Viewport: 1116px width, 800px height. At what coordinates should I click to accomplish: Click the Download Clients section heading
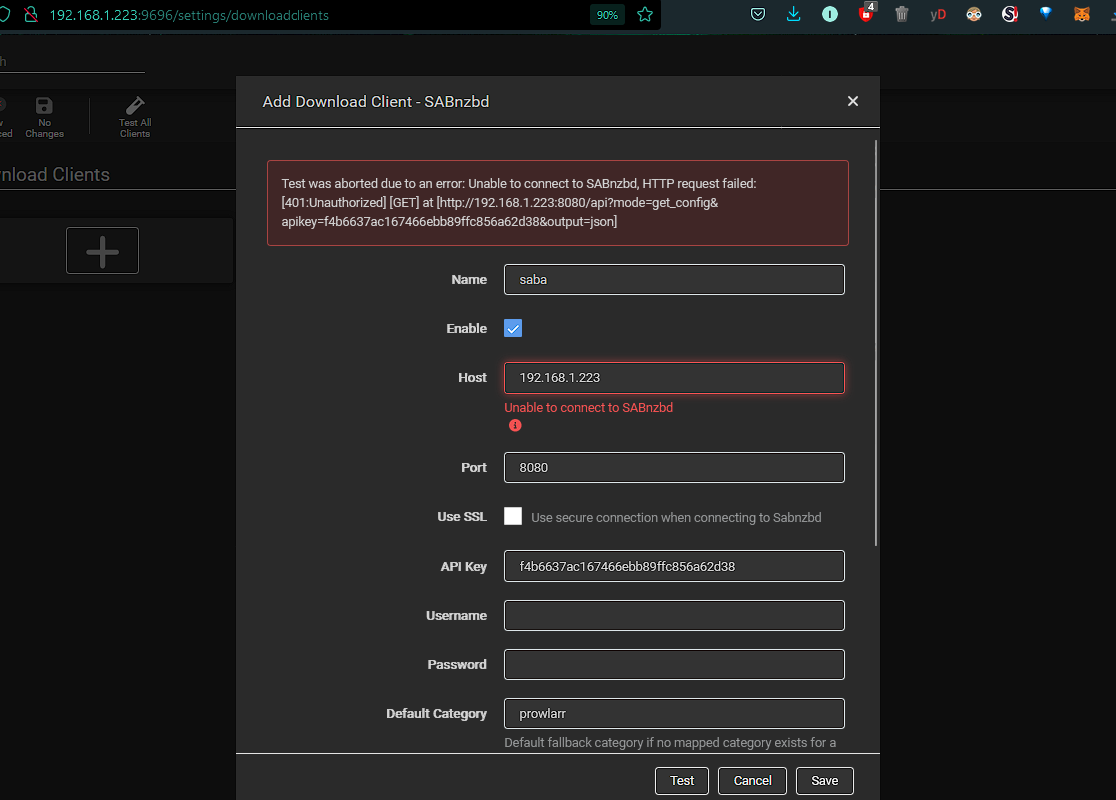click(55, 174)
